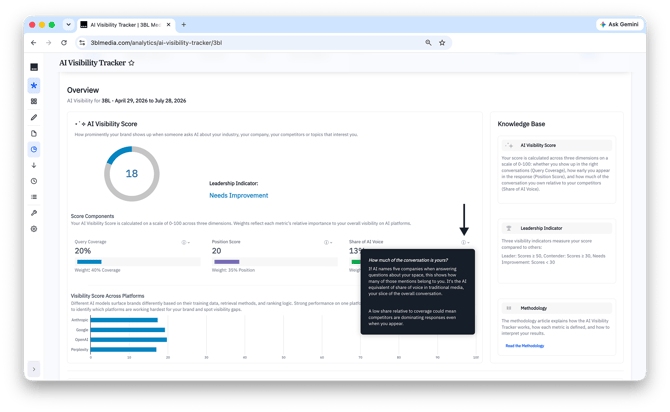The width and height of the screenshot is (670, 412).
Task: Click the list icon in sidebar
Action: 34,197
